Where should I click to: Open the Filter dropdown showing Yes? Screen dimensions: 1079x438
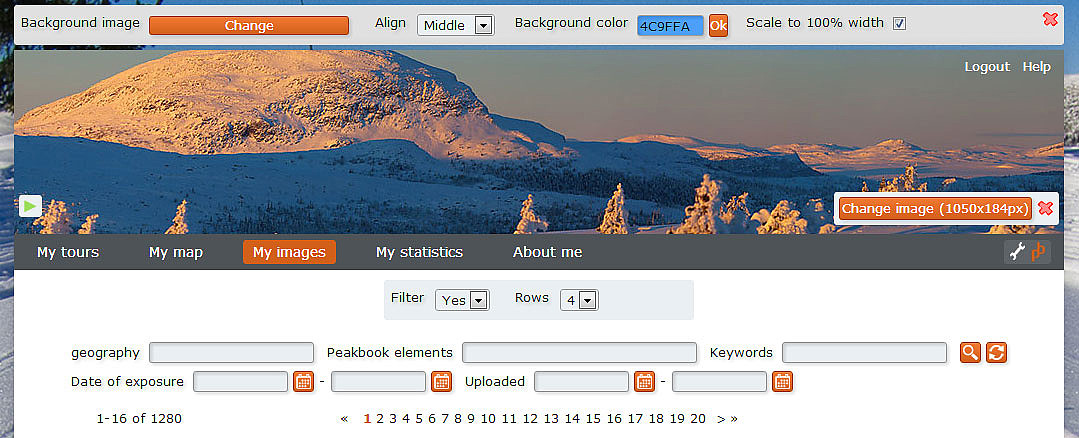point(462,300)
